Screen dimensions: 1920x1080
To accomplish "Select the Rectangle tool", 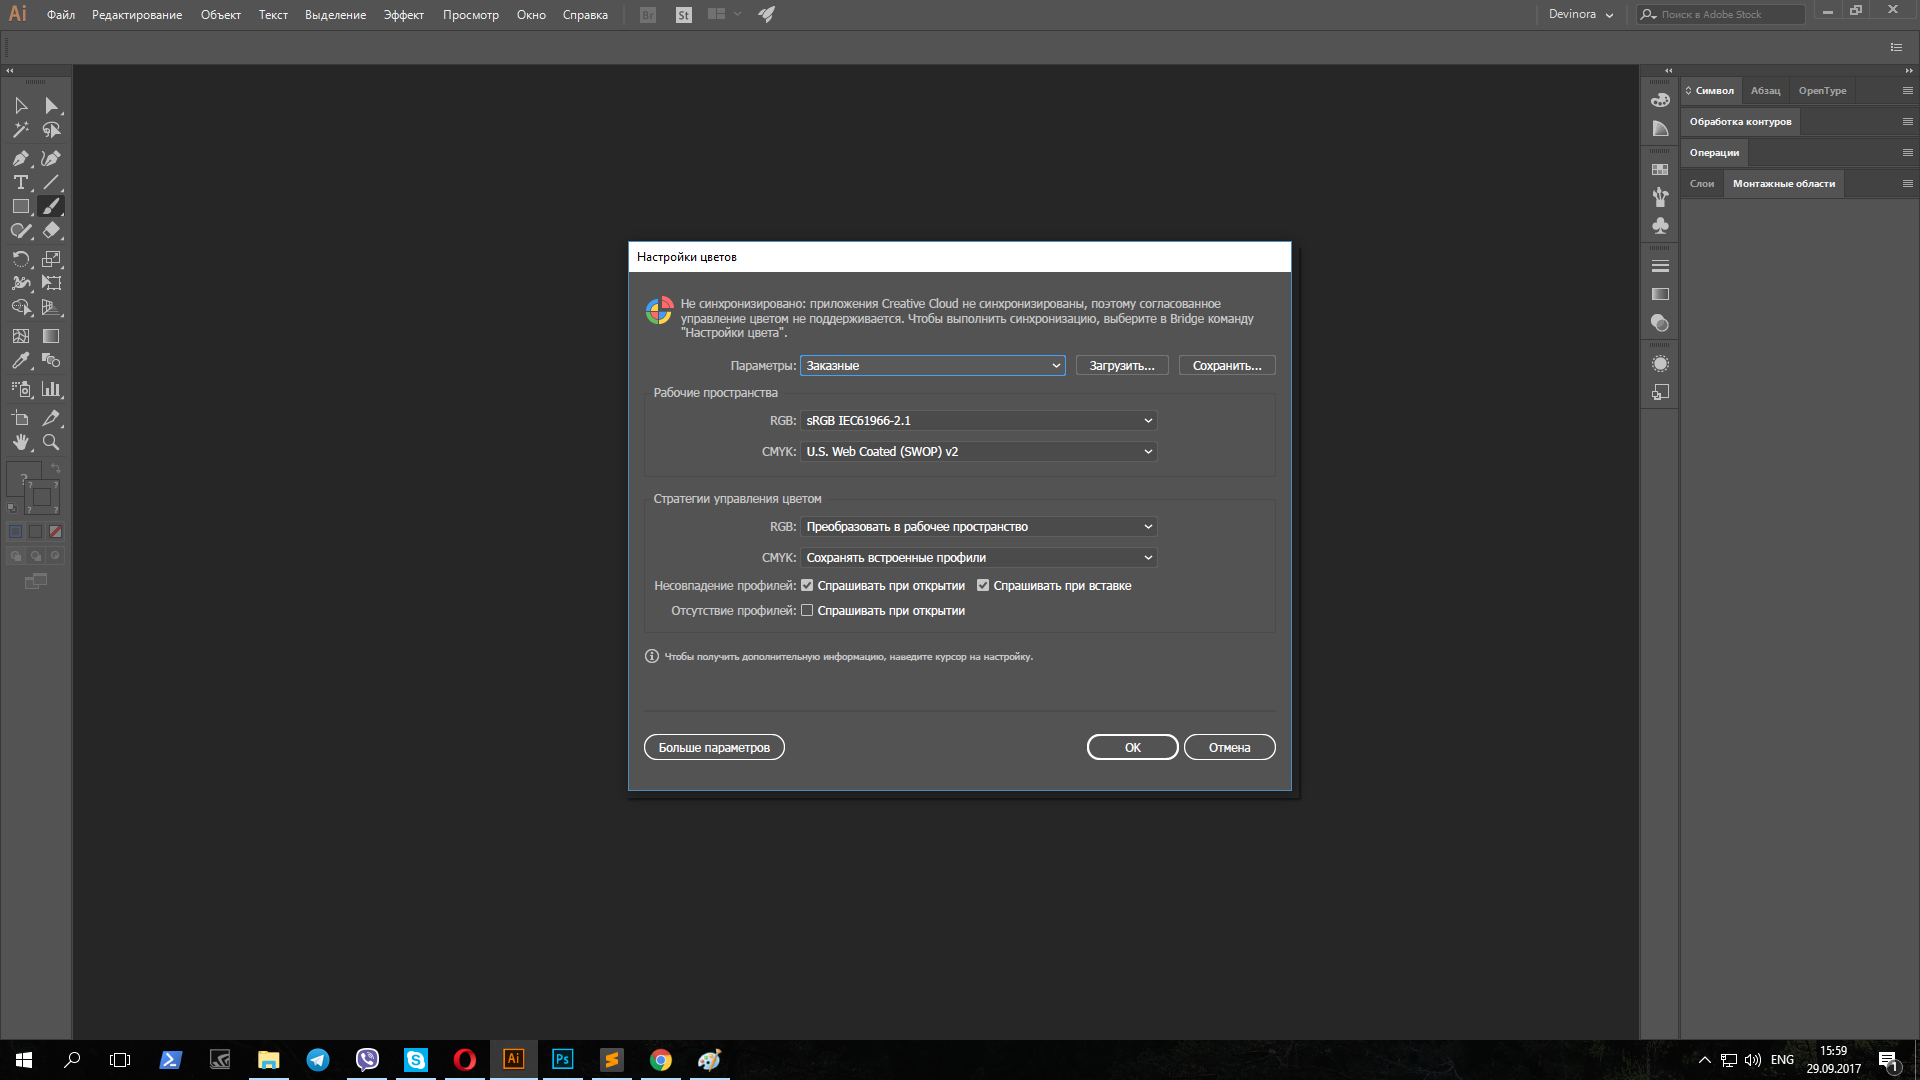I will pyautogui.click(x=21, y=206).
